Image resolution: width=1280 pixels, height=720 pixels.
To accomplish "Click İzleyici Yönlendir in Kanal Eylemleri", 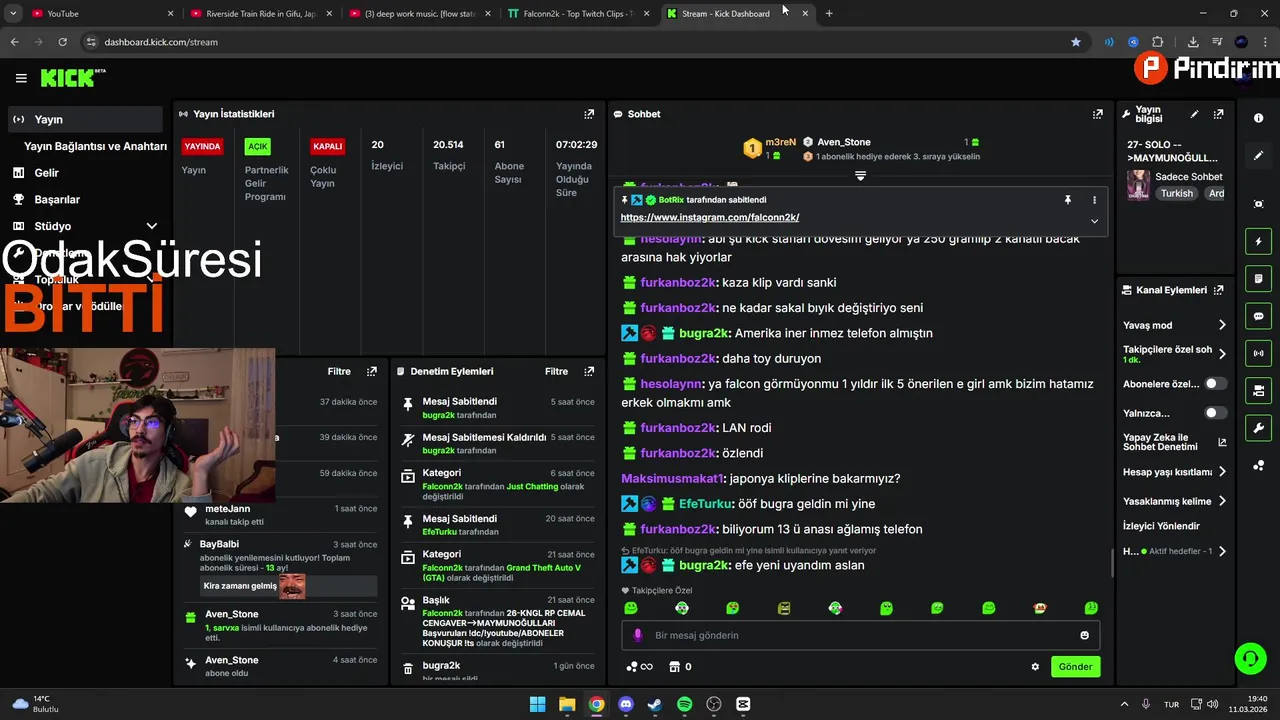I will point(1161,526).
